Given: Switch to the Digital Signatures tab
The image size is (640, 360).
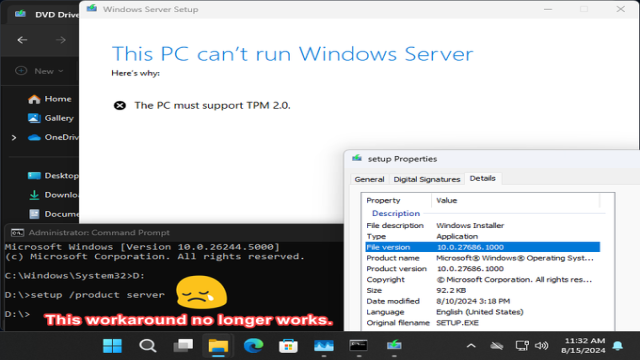Looking at the screenshot, I should point(427,179).
